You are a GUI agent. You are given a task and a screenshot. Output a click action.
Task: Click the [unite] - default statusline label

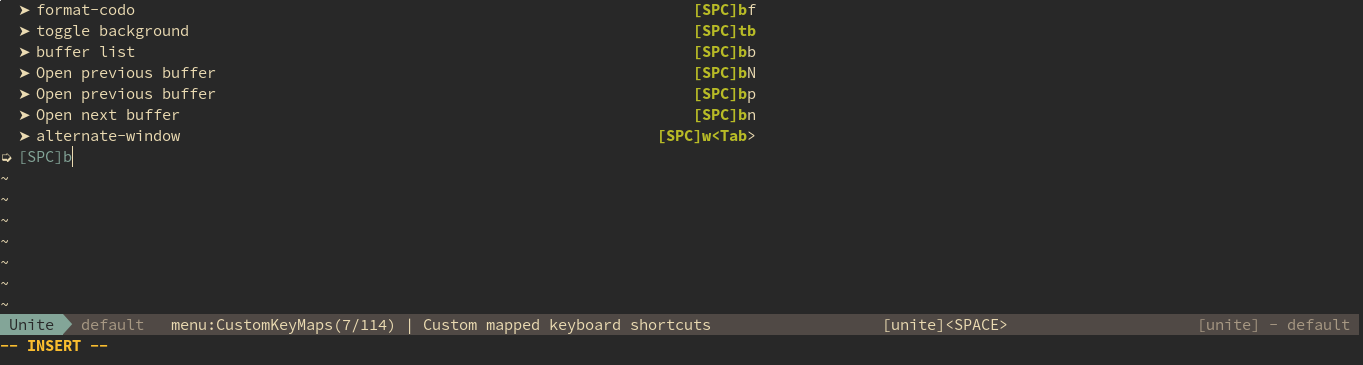[x=1274, y=325]
